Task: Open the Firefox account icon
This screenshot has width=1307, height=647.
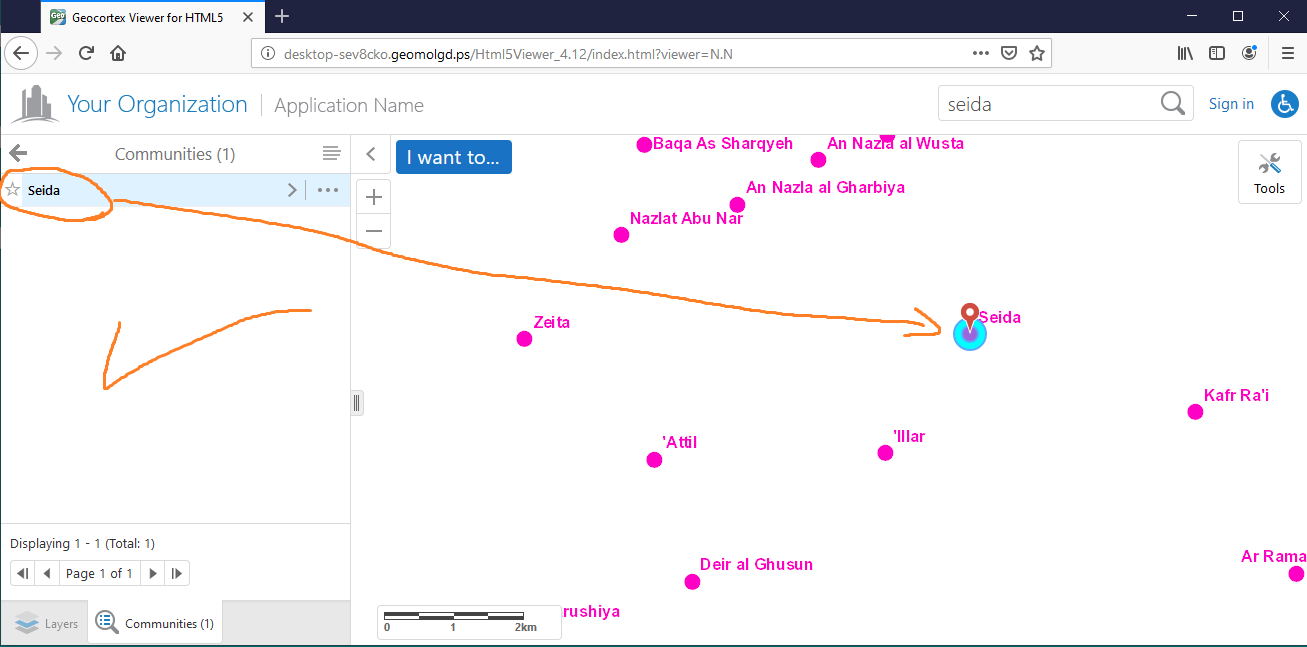Action: pos(1249,53)
